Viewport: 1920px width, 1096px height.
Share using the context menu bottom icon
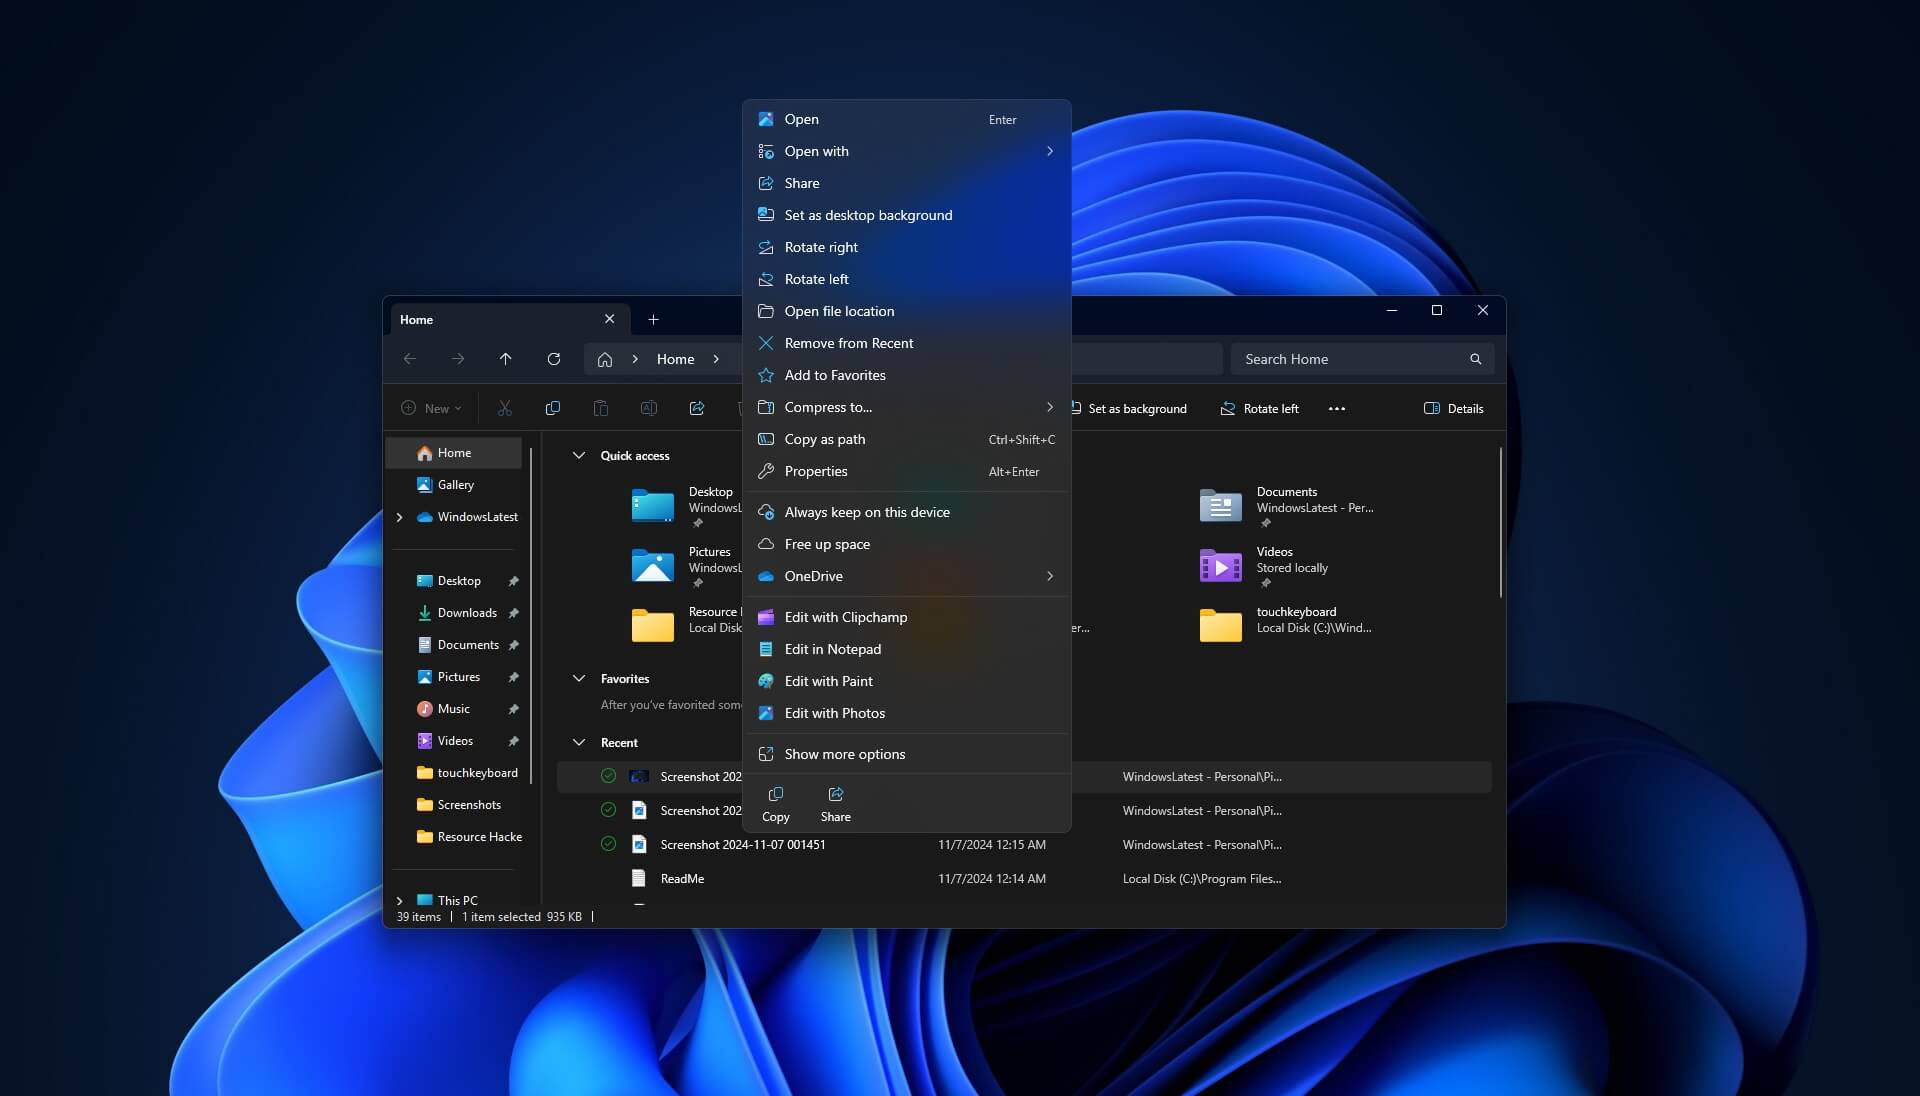(x=836, y=803)
